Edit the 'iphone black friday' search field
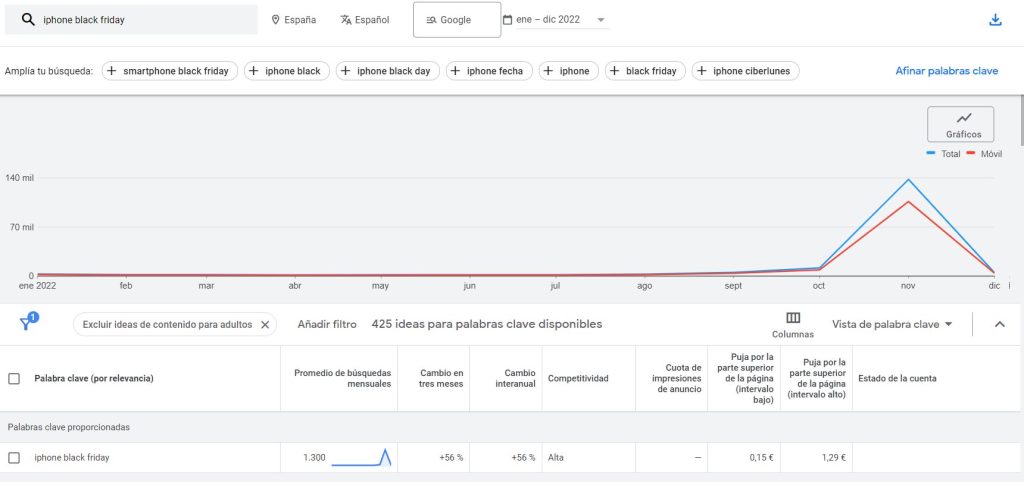Viewport: 1024px width, 482px height. coord(131,20)
